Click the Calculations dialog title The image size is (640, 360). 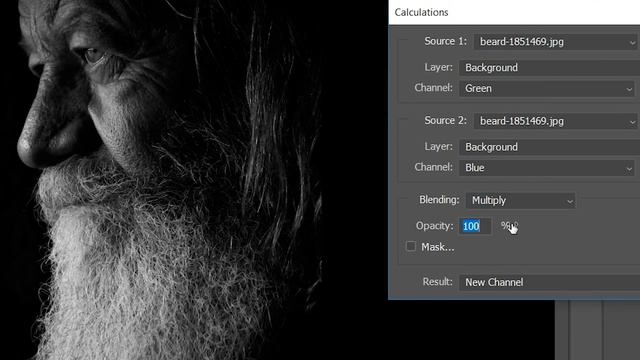tap(421, 12)
